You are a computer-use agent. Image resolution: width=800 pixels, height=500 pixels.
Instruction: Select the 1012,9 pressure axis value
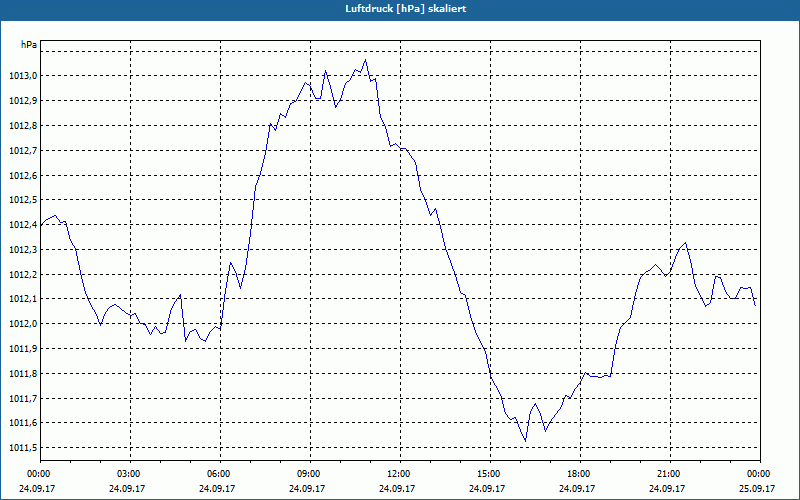[23, 101]
